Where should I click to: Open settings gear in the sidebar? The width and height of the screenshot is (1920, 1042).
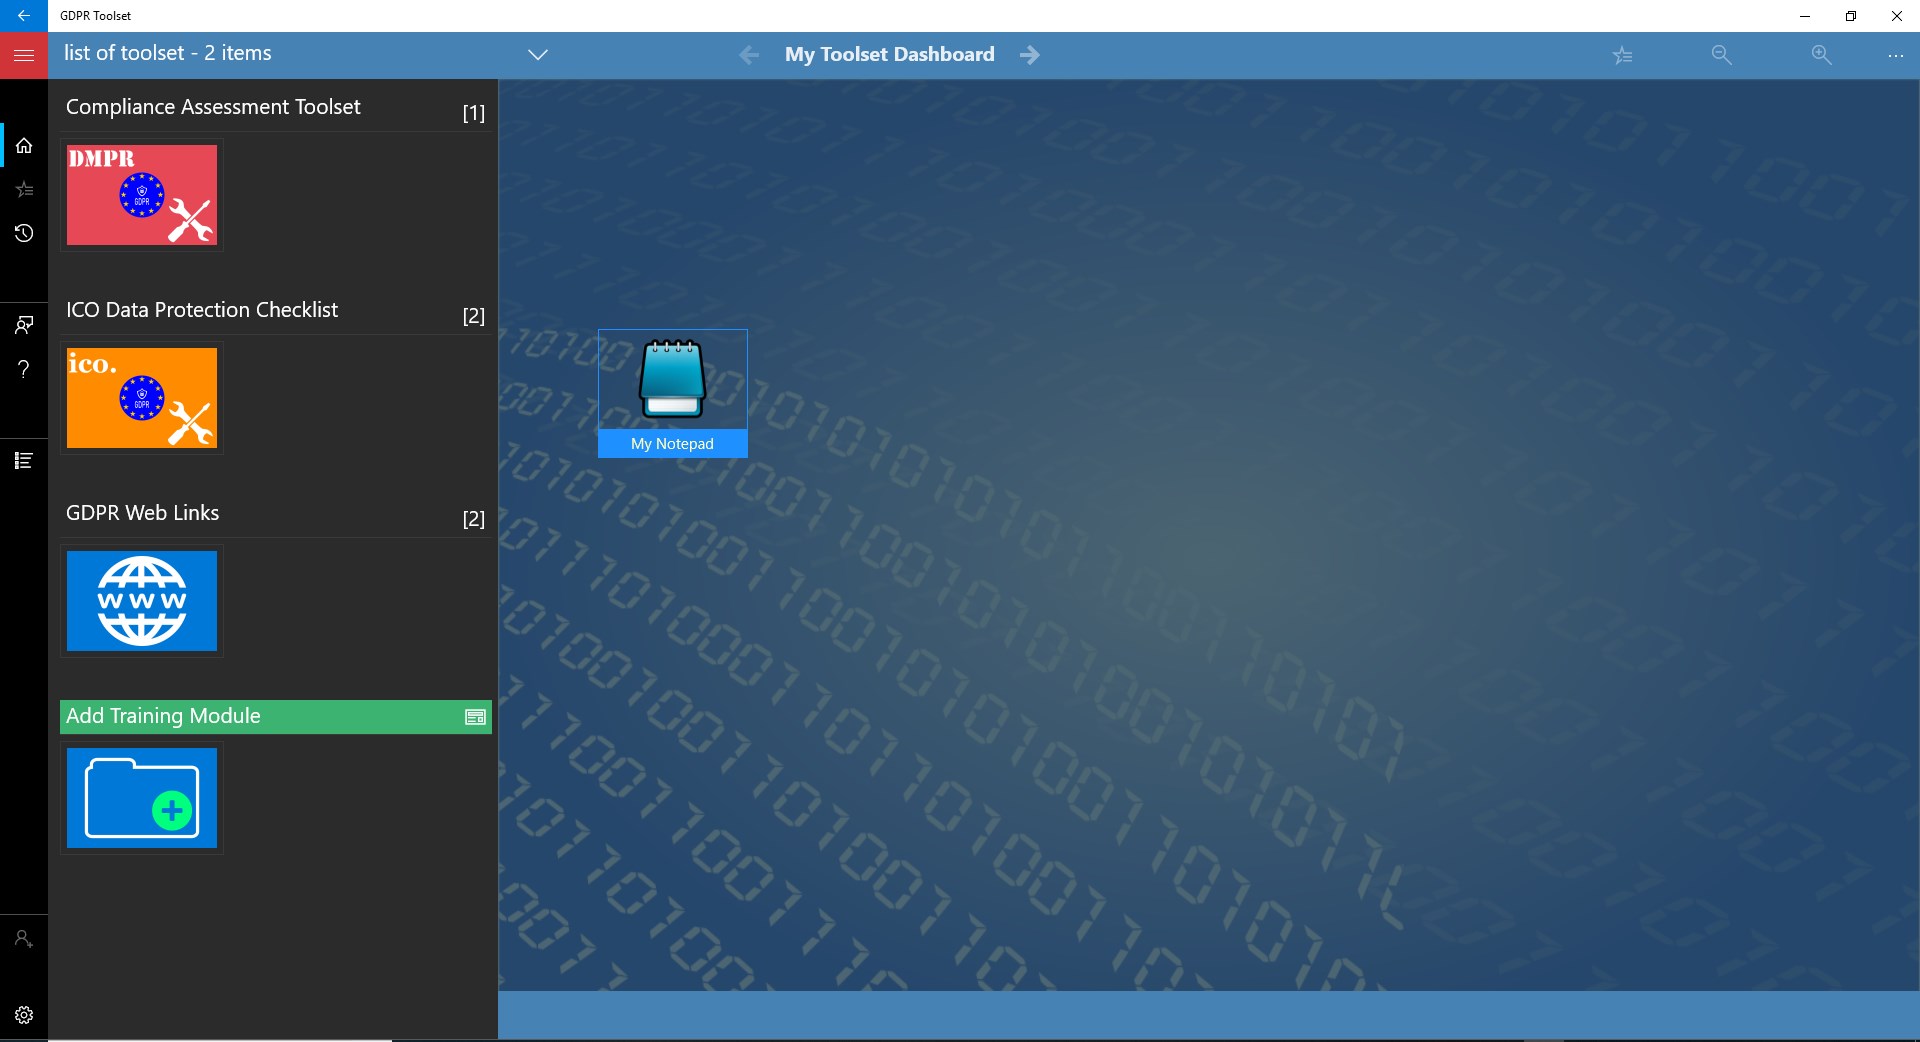pyautogui.click(x=24, y=1015)
